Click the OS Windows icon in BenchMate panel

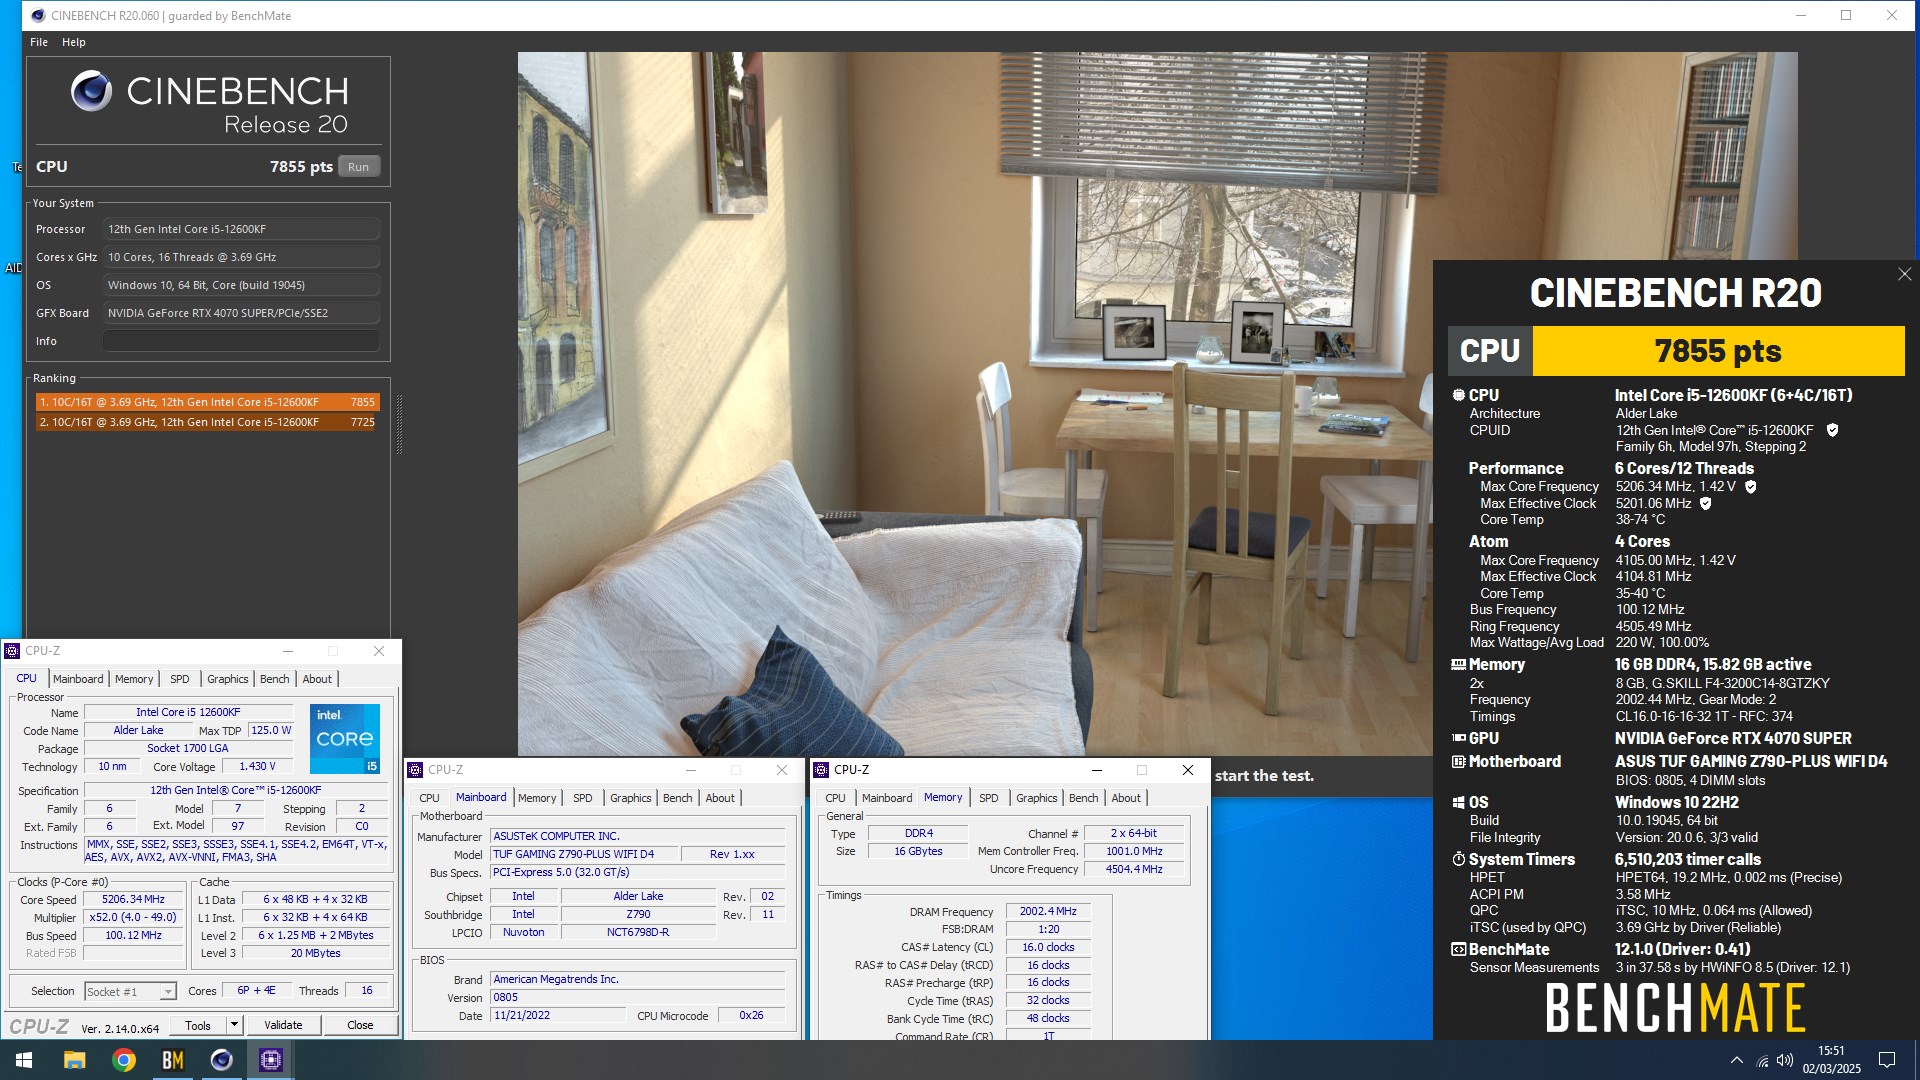click(1459, 802)
